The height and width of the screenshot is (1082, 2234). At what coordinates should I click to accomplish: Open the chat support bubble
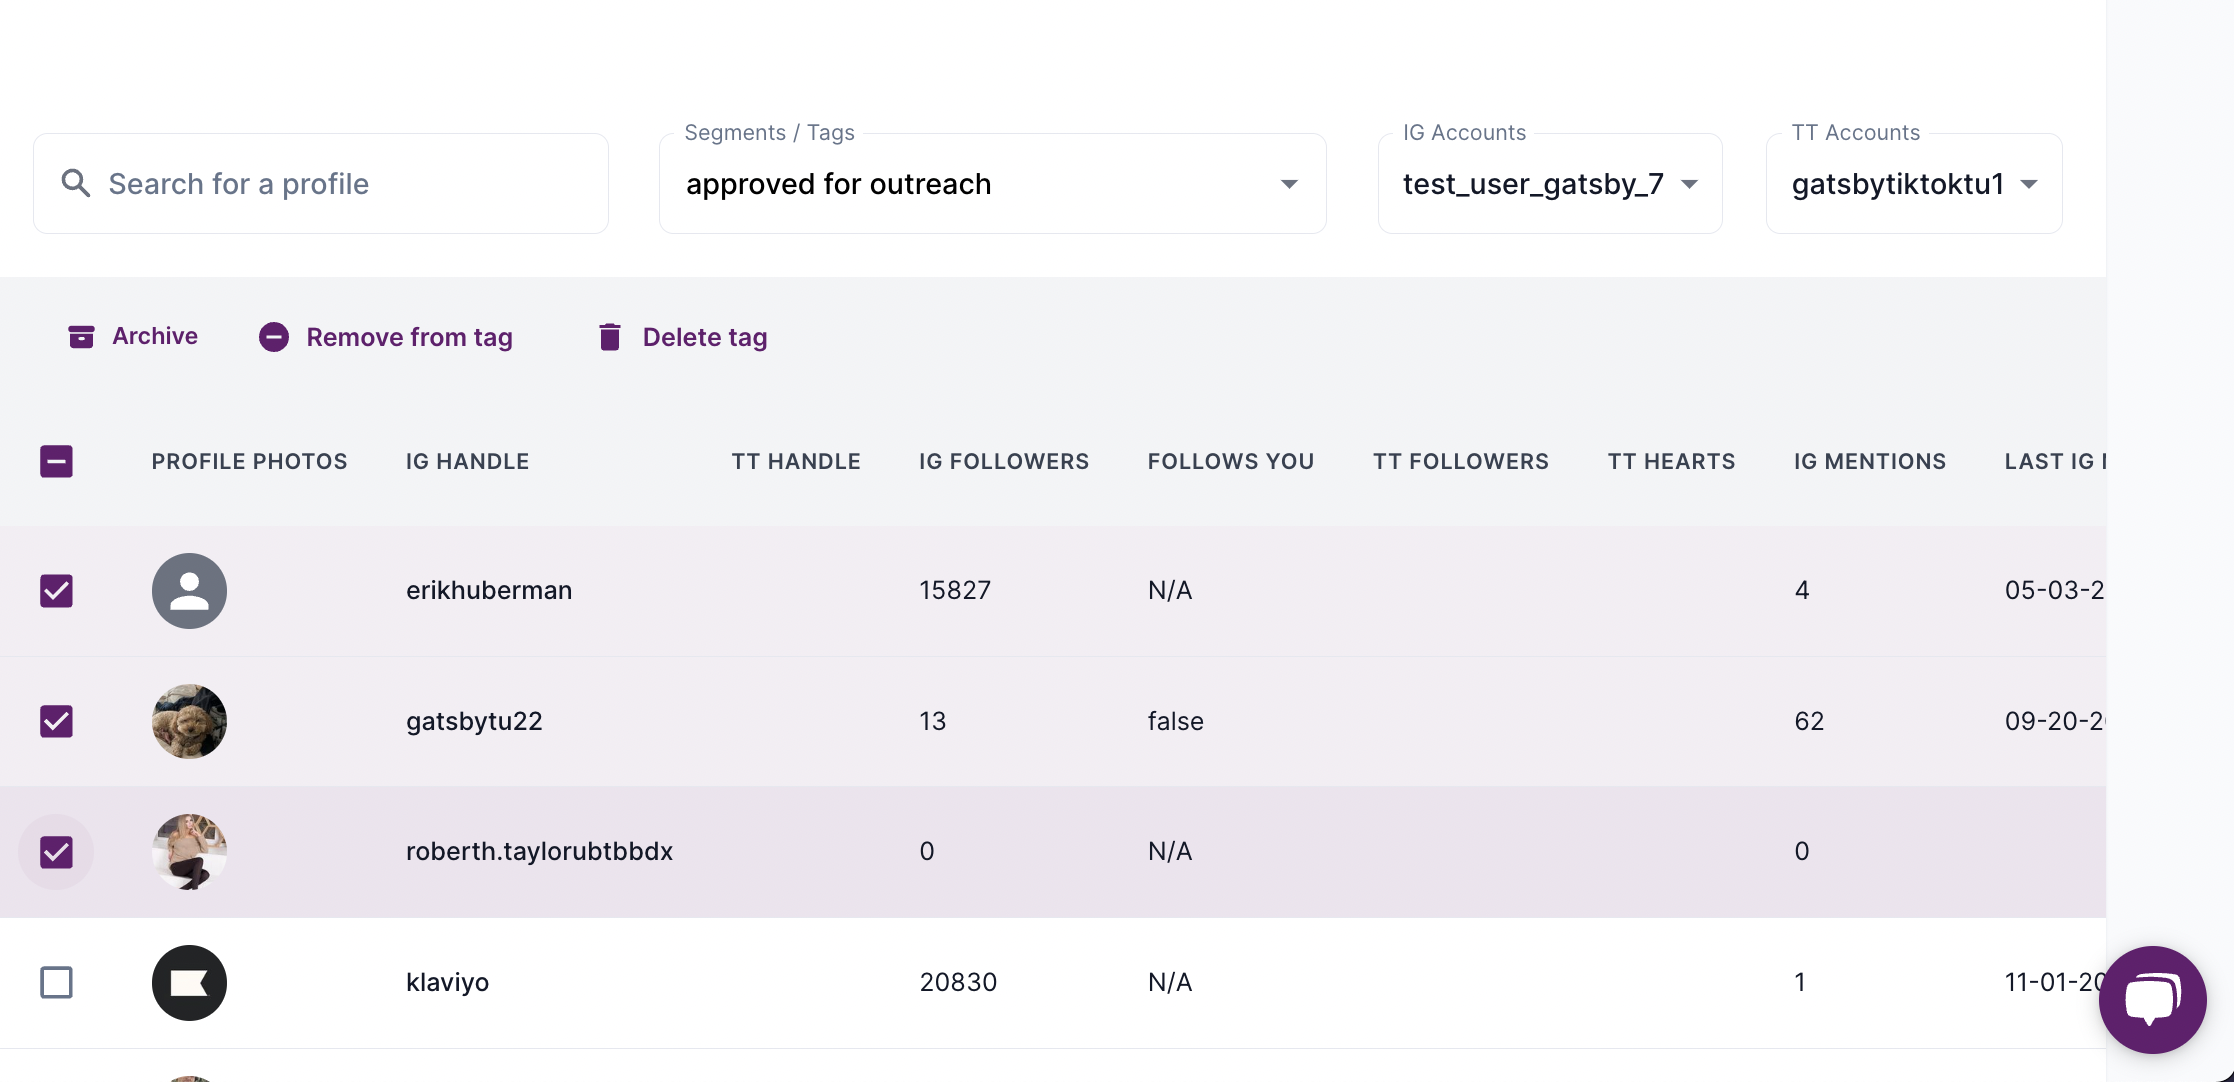click(2152, 999)
